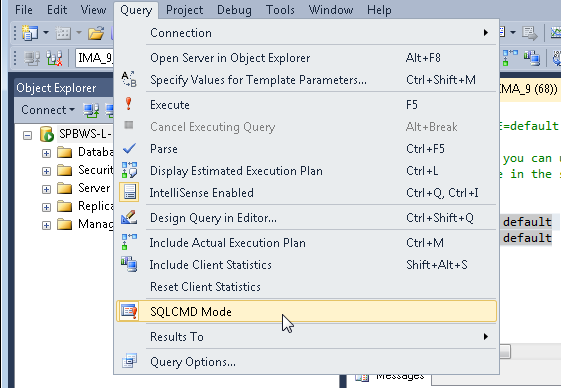Image resolution: width=561 pixels, height=388 pixels.
Task: Open the Connect dropdown in Object Explorer
Action: coord(48,110)
